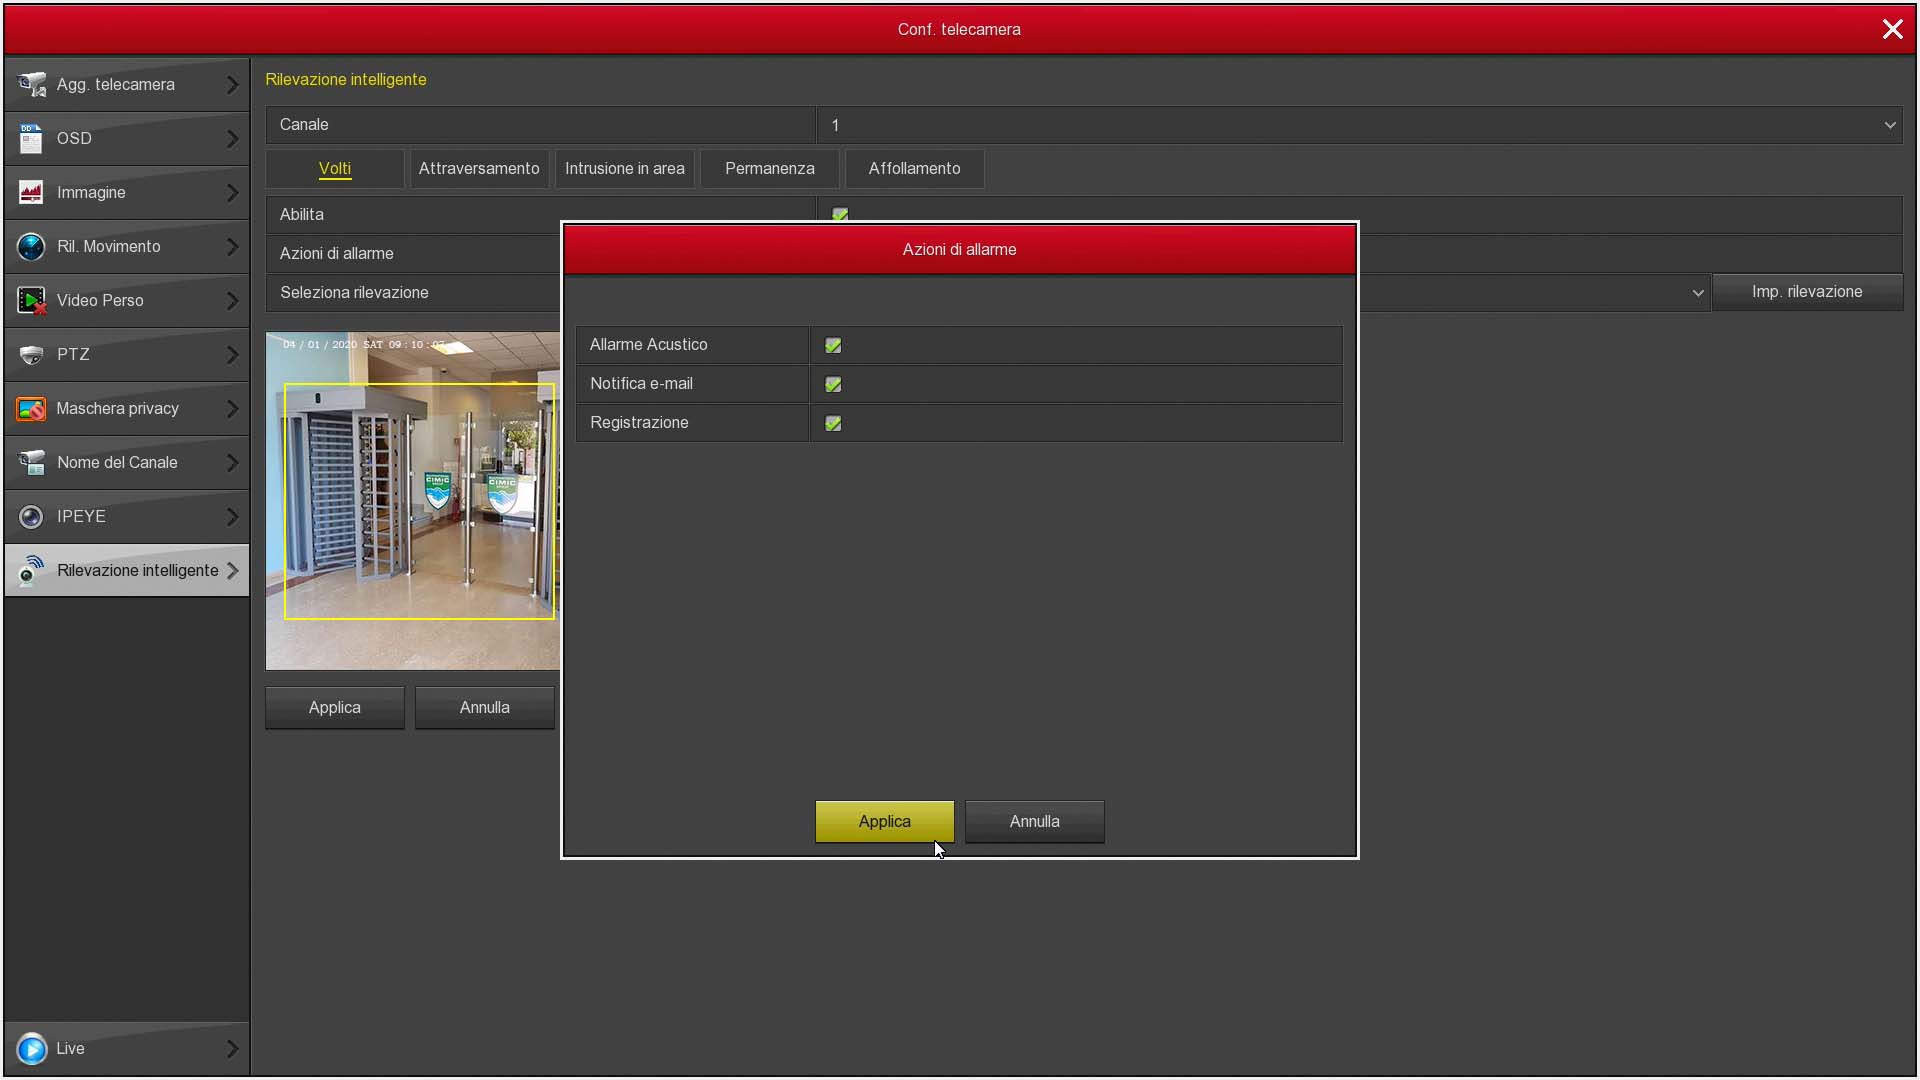Click the Agg. telecamera camera icon
Screen dimensions: 1920x1080
(32, 85)
